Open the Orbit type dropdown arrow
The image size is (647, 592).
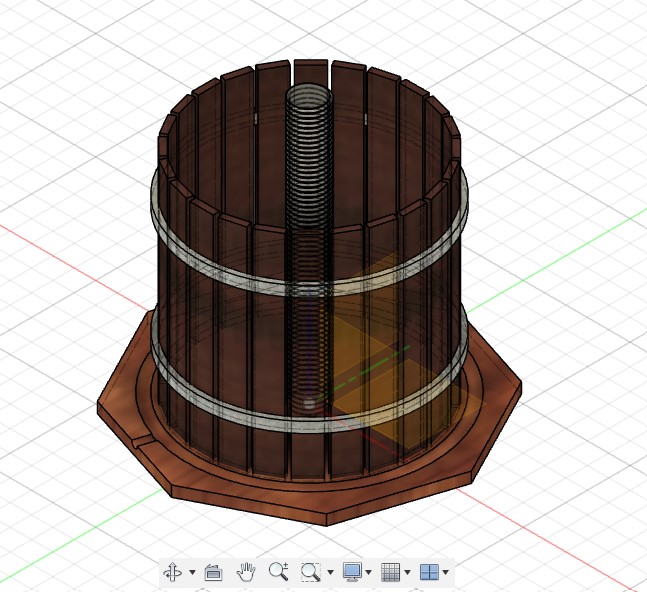[192, 572]
